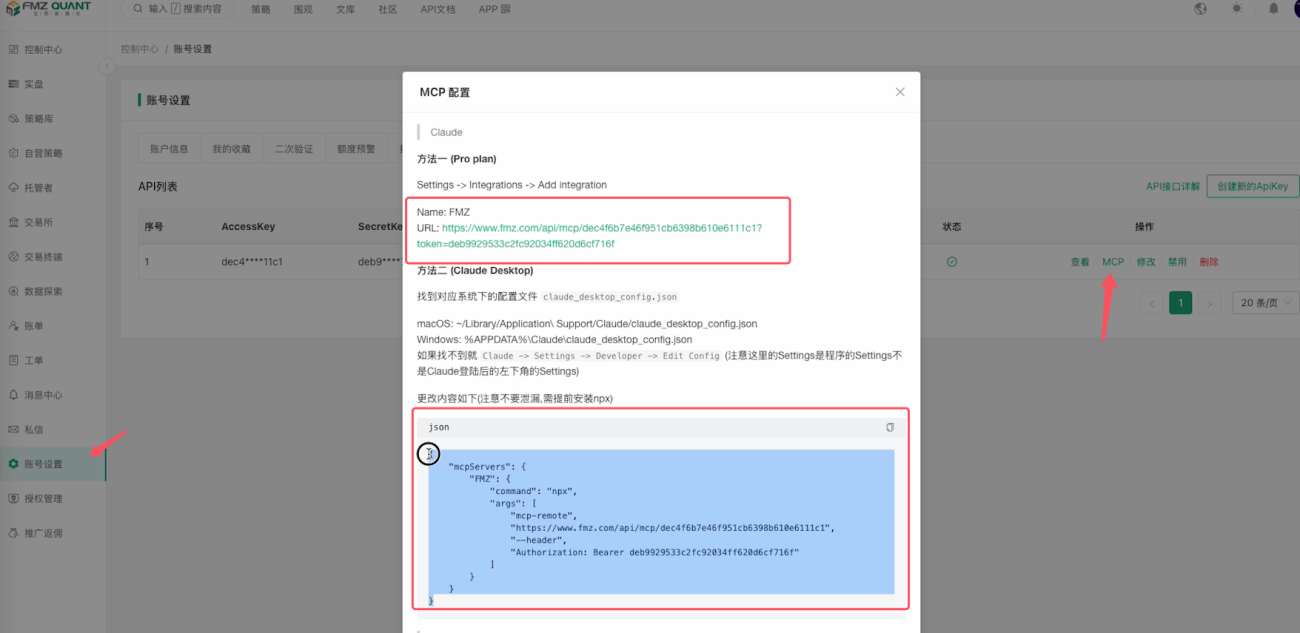Go to next page arrow in pagination

[x=1210, y=303]
